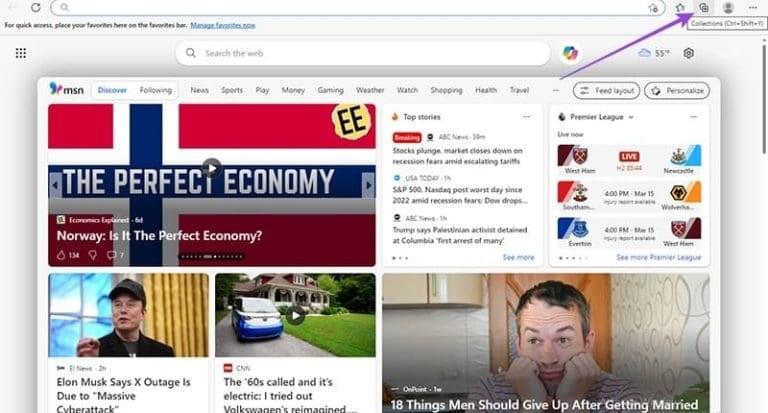Click the Personalize button
Screen dimensions: 768x413
point(677,91)
